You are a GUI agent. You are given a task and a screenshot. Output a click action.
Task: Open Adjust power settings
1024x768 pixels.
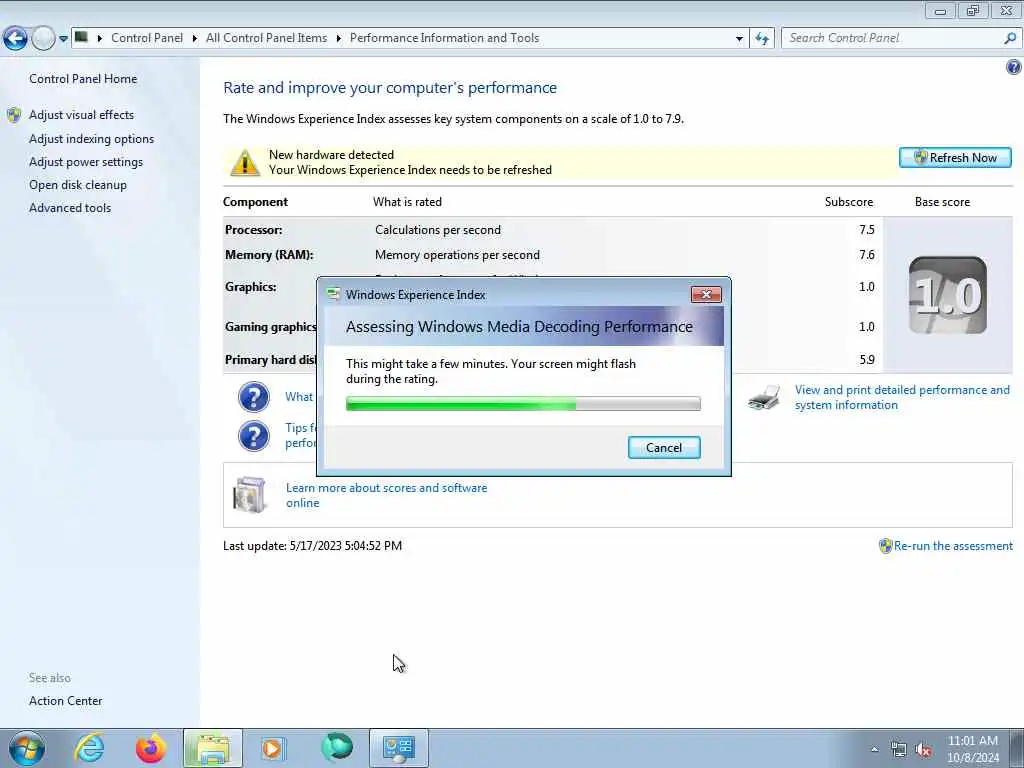point(86,162)
